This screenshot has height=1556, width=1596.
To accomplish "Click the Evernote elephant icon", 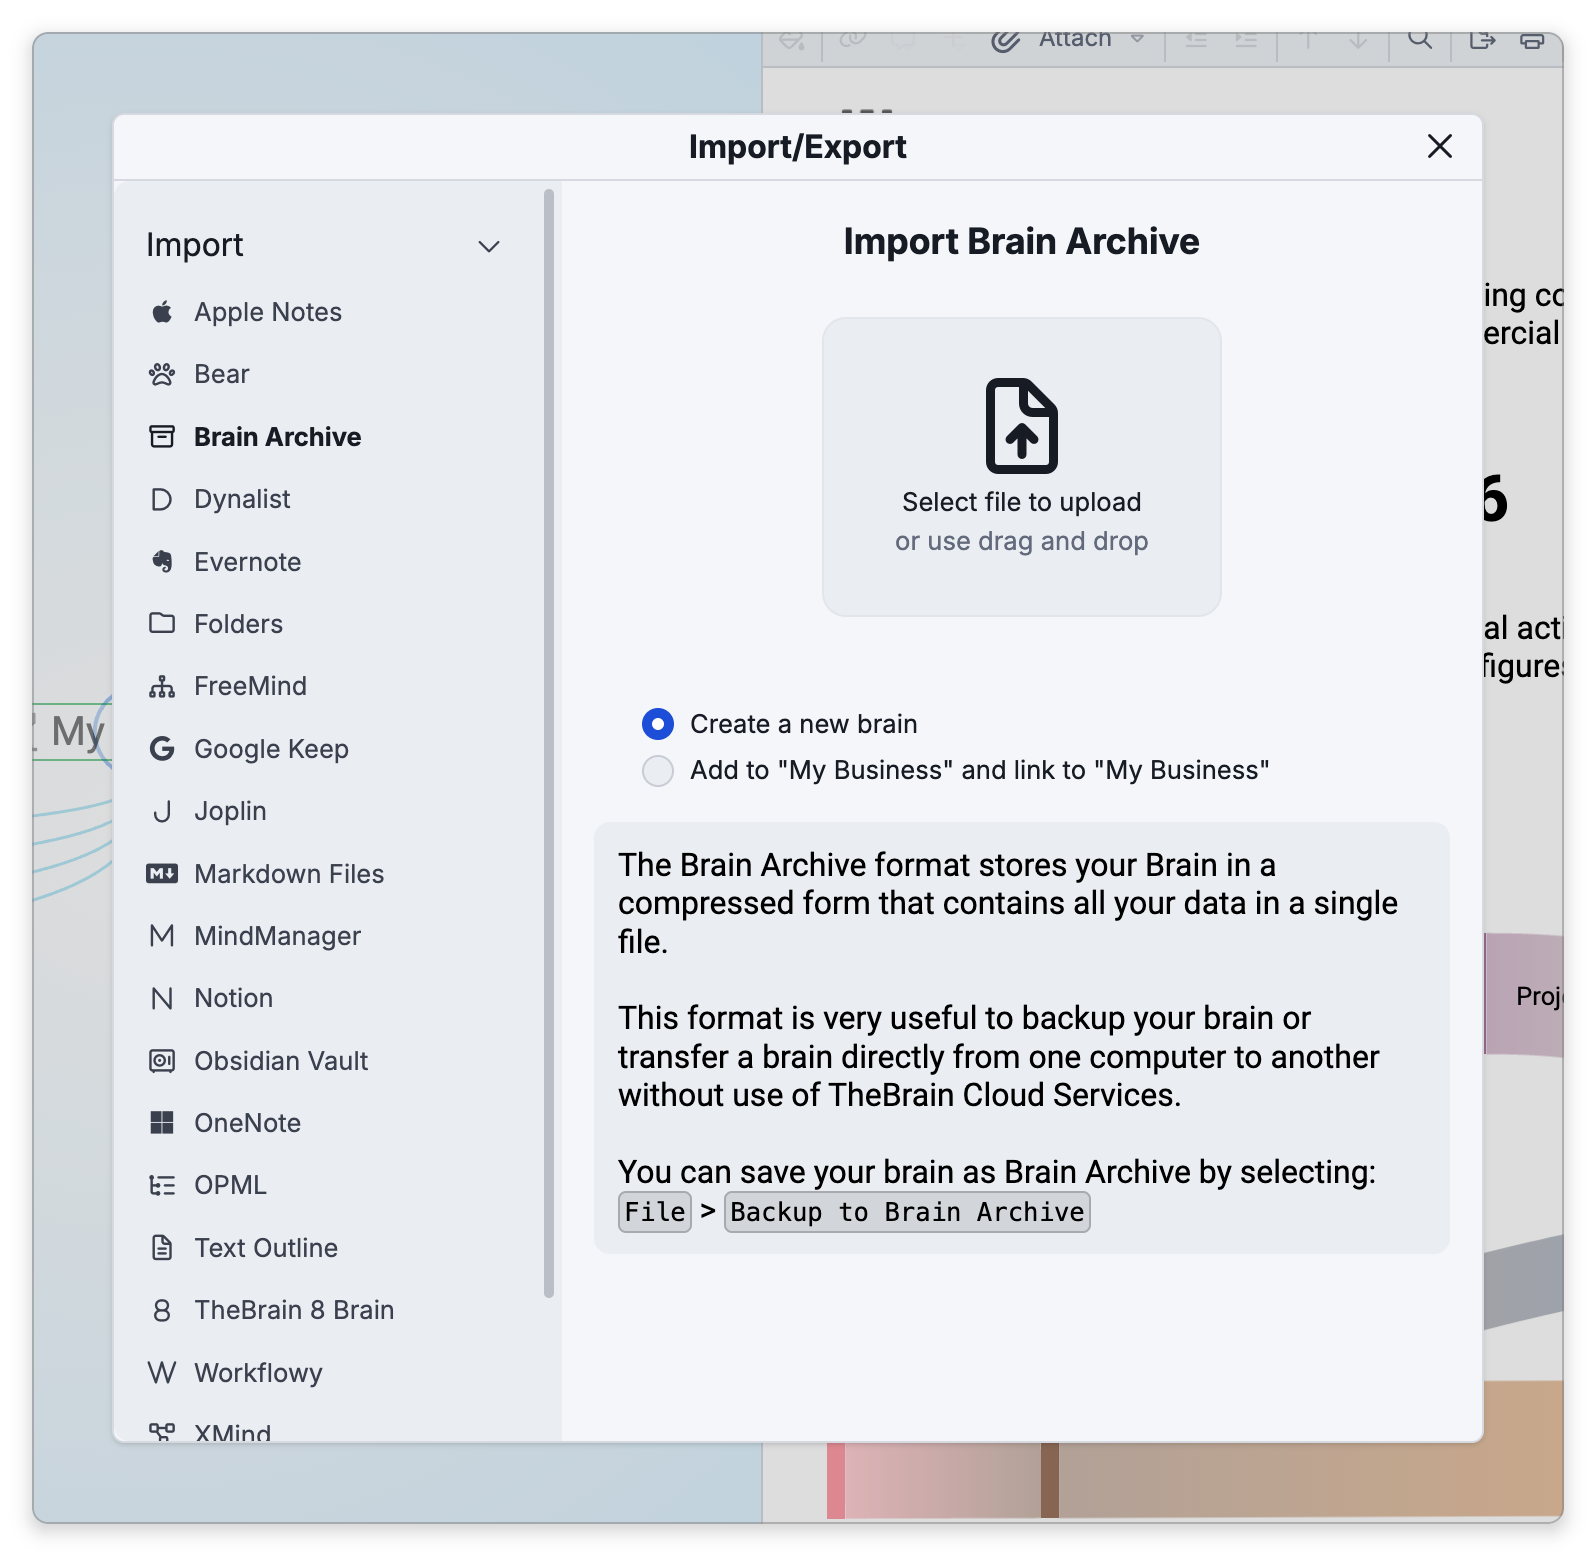I will coord(162,562).
